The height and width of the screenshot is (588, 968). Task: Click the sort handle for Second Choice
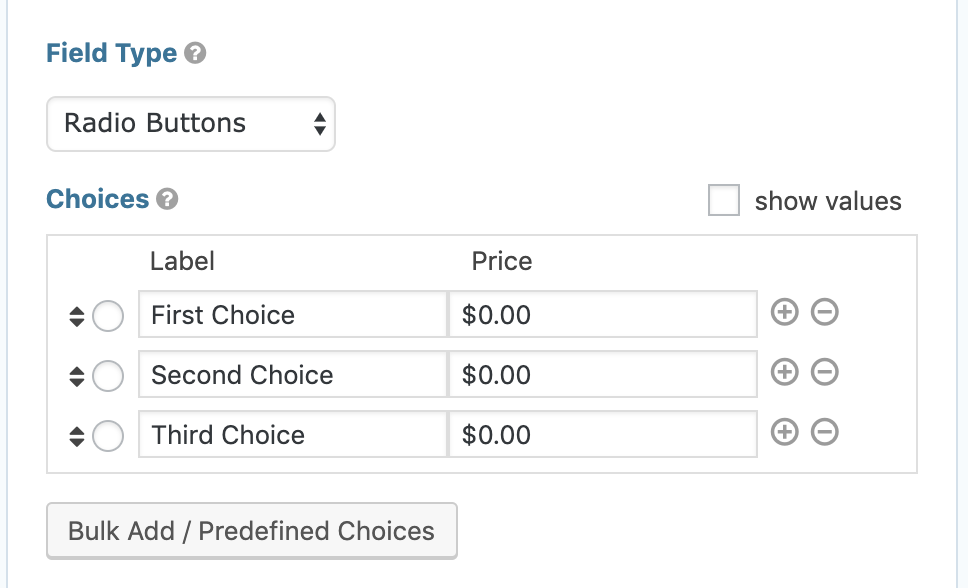pos(77,376)
